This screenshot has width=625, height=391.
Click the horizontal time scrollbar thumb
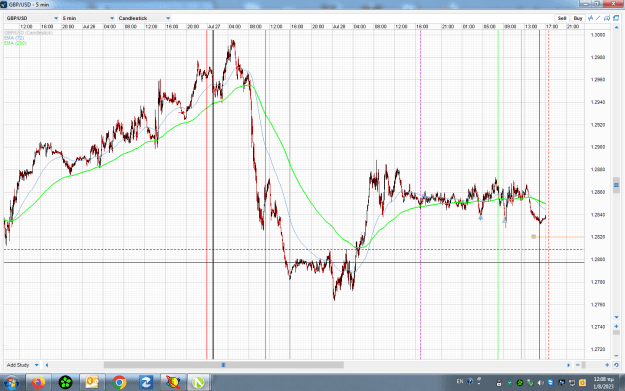pos(224,365)
